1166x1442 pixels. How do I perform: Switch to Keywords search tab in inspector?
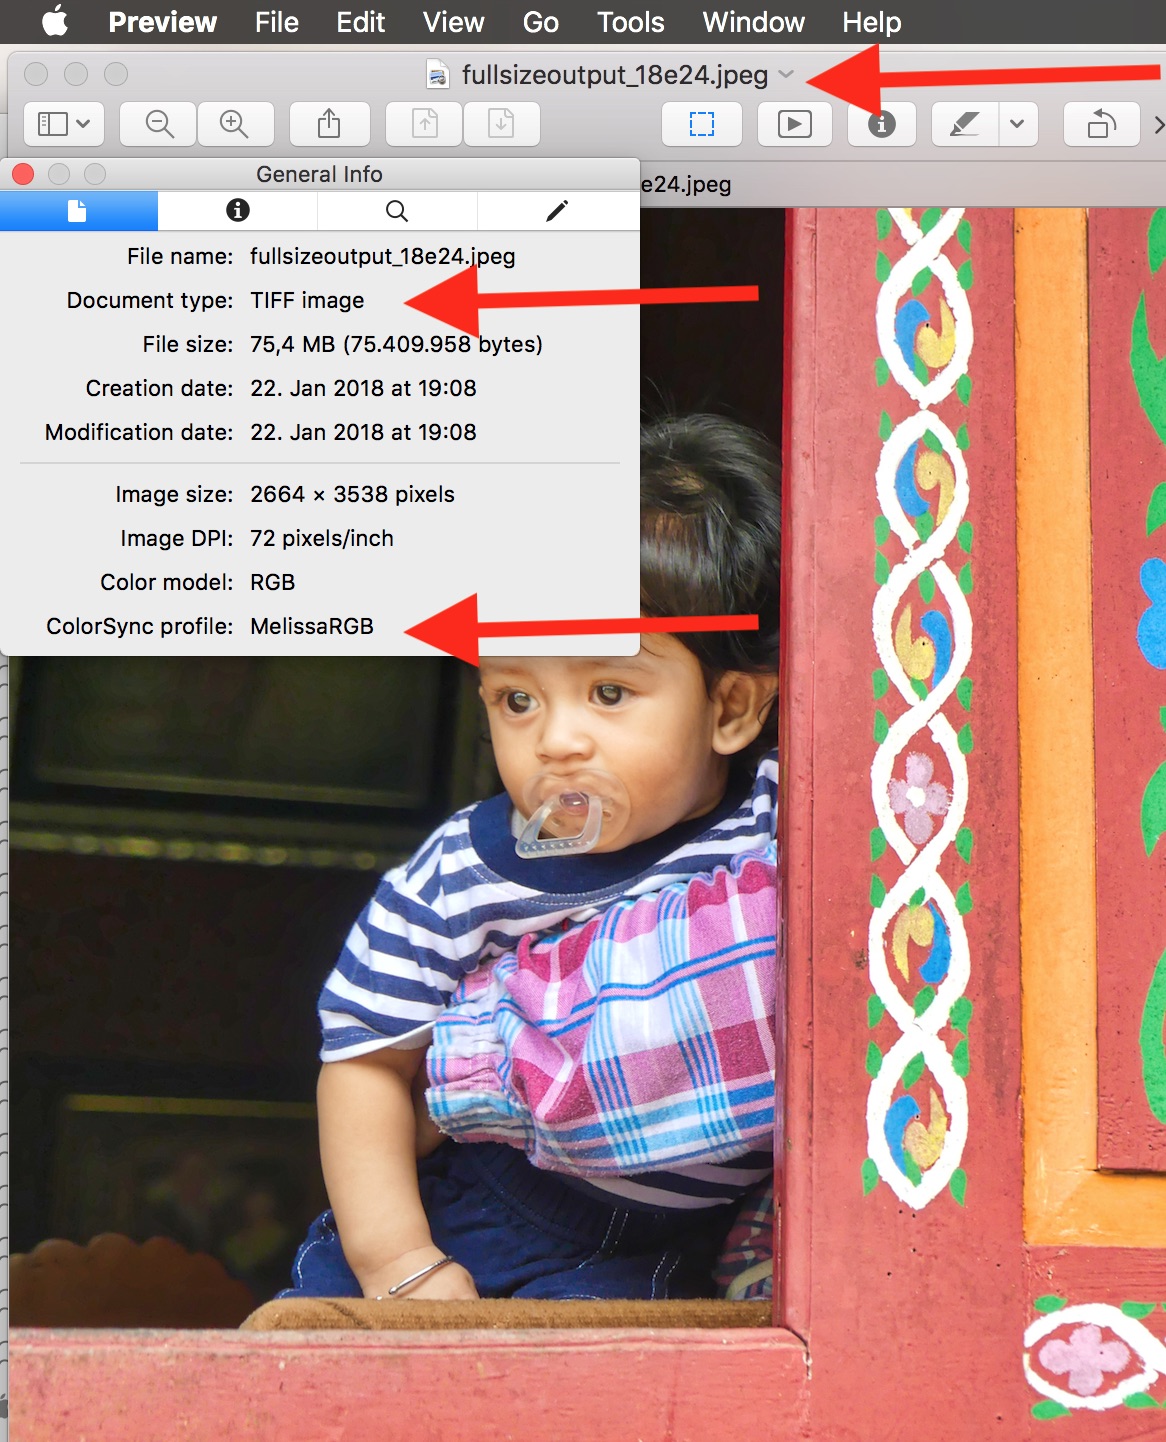tap(397, 210)
